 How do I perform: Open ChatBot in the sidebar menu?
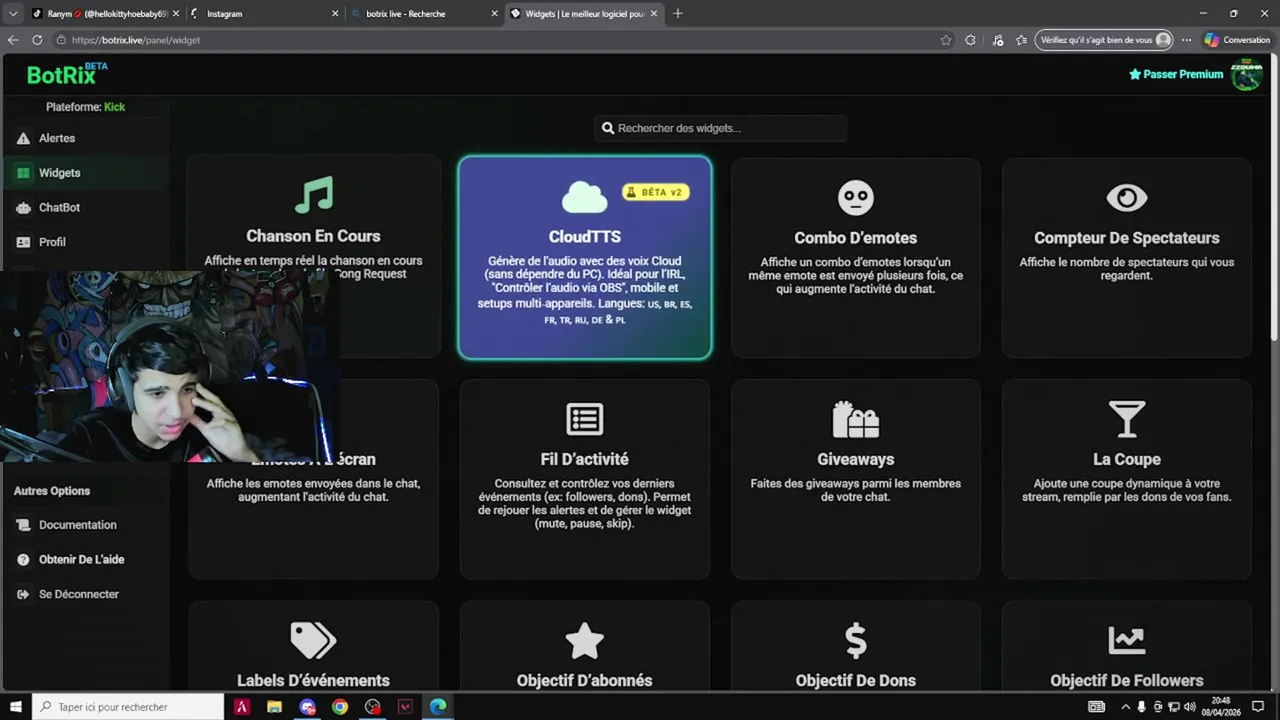pyautogui.click(x=59, y=208)
